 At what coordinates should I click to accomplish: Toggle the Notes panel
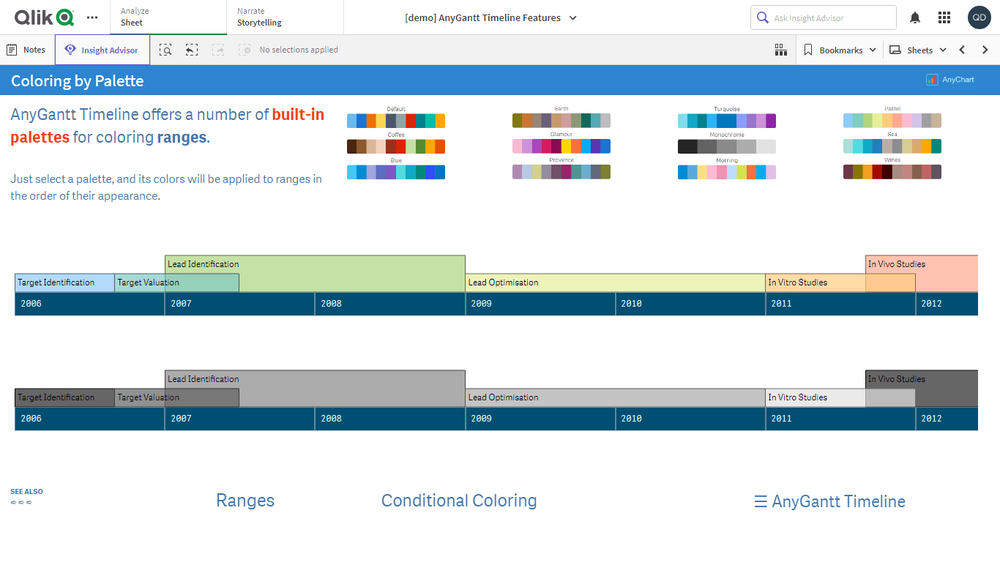coord(27,50)
